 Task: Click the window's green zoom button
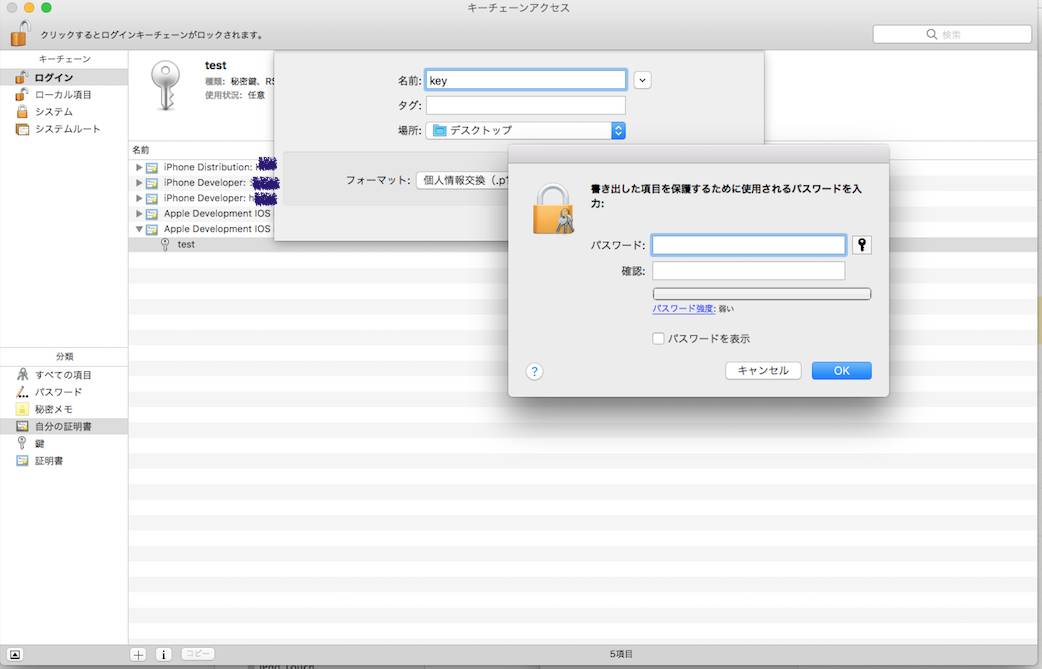click(x=46, y=7)
